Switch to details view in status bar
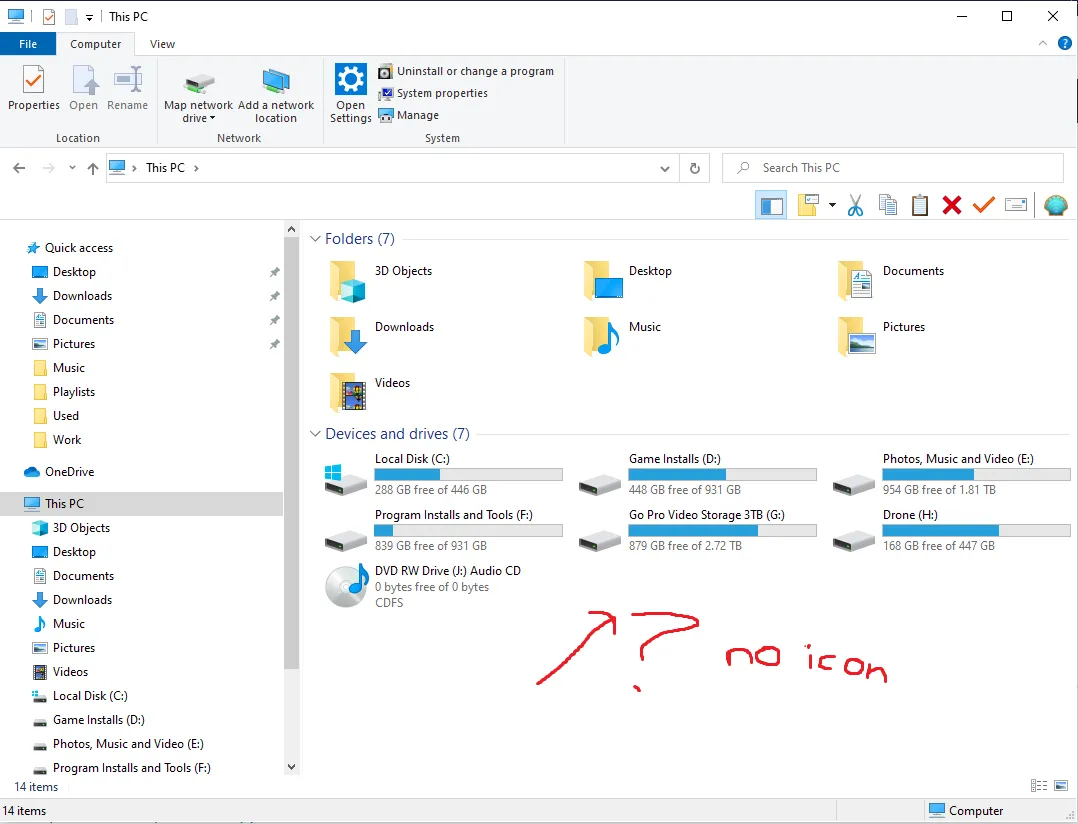Screen dimensions: 1078x824 click(x=1039, y=786)
